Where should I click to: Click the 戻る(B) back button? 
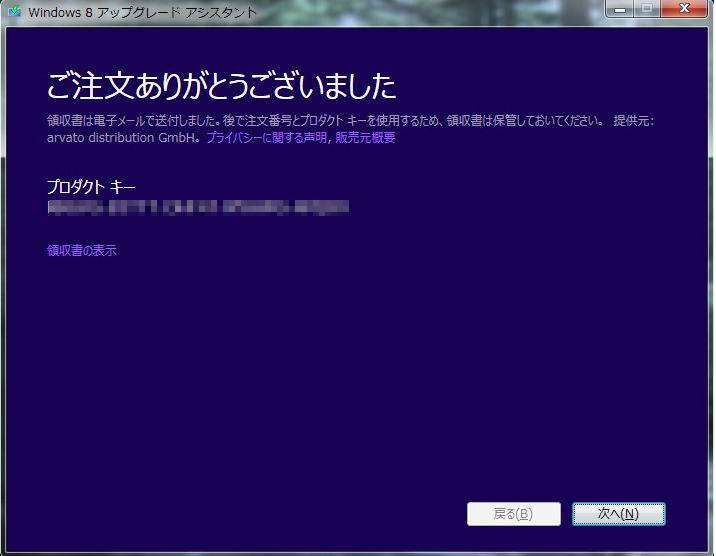pos(514,514)
